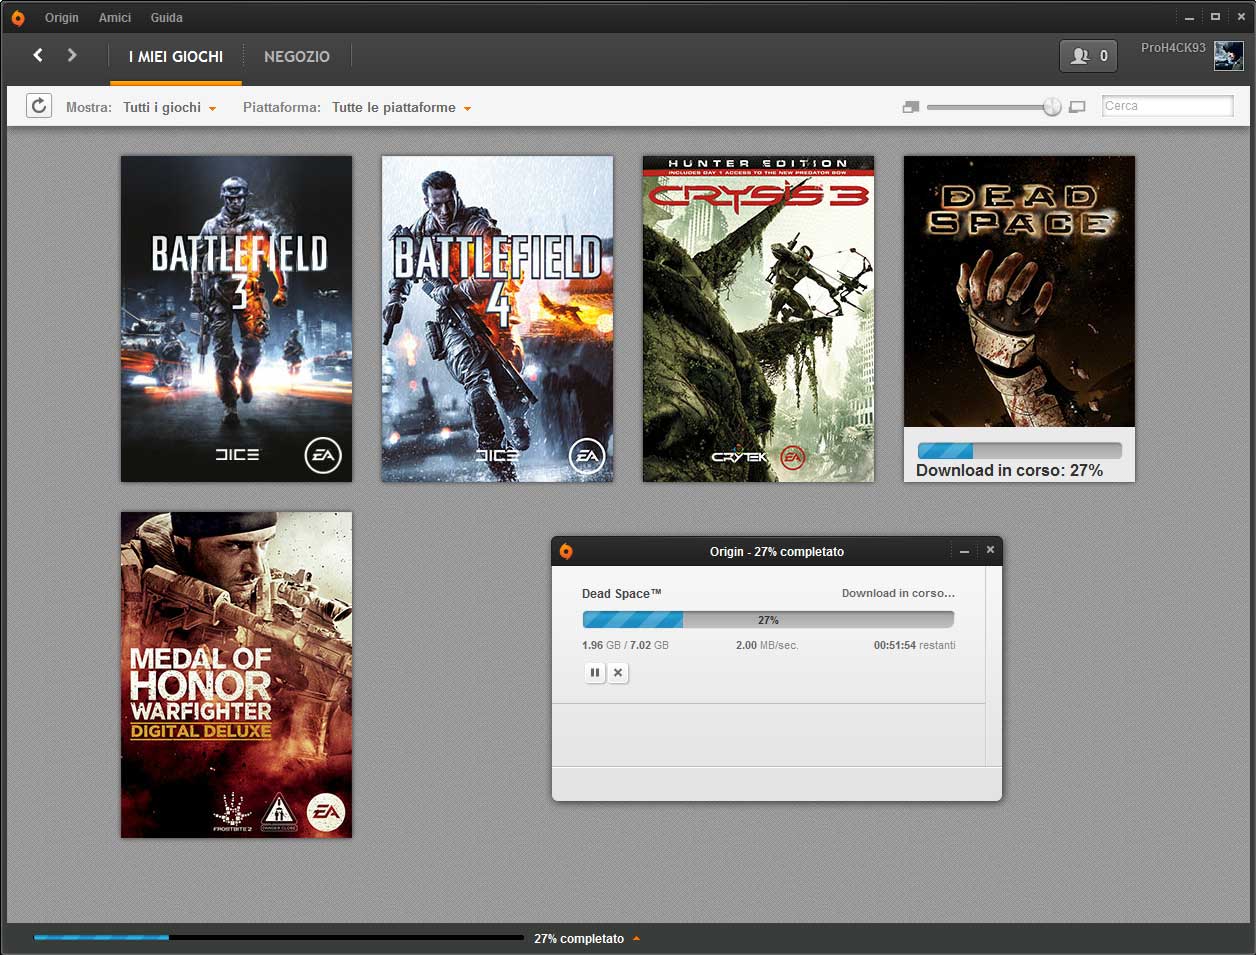Cancel the Dead Space download
The height and width of the screenshot is (955, 1256).
(618, 673)
